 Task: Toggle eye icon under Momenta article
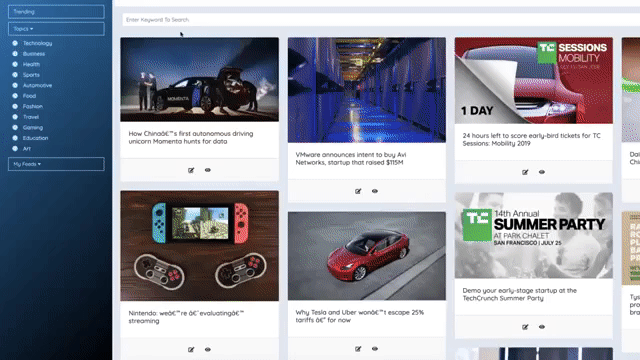(208, 170)
